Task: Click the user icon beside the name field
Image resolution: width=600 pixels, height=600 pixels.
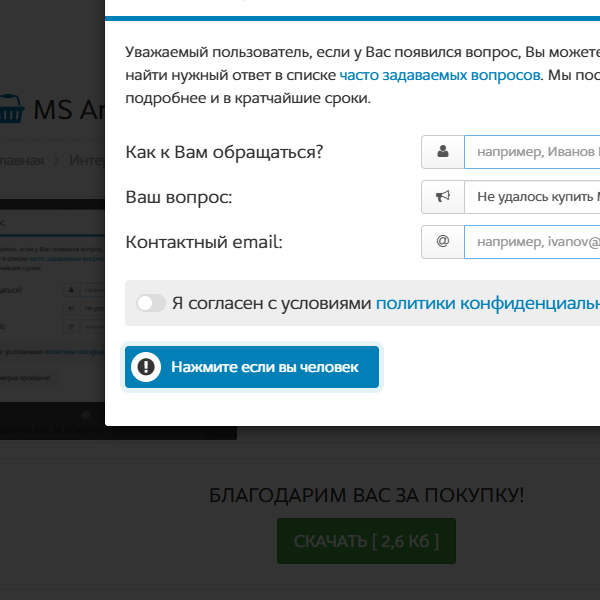Action: pyautogui.click(x=443, y=153)
